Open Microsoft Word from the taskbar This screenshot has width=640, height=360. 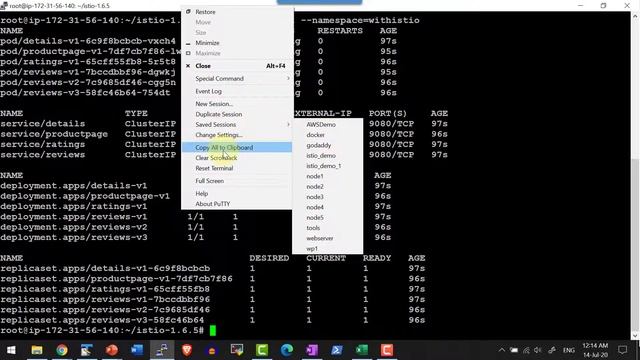coord(137,350)
